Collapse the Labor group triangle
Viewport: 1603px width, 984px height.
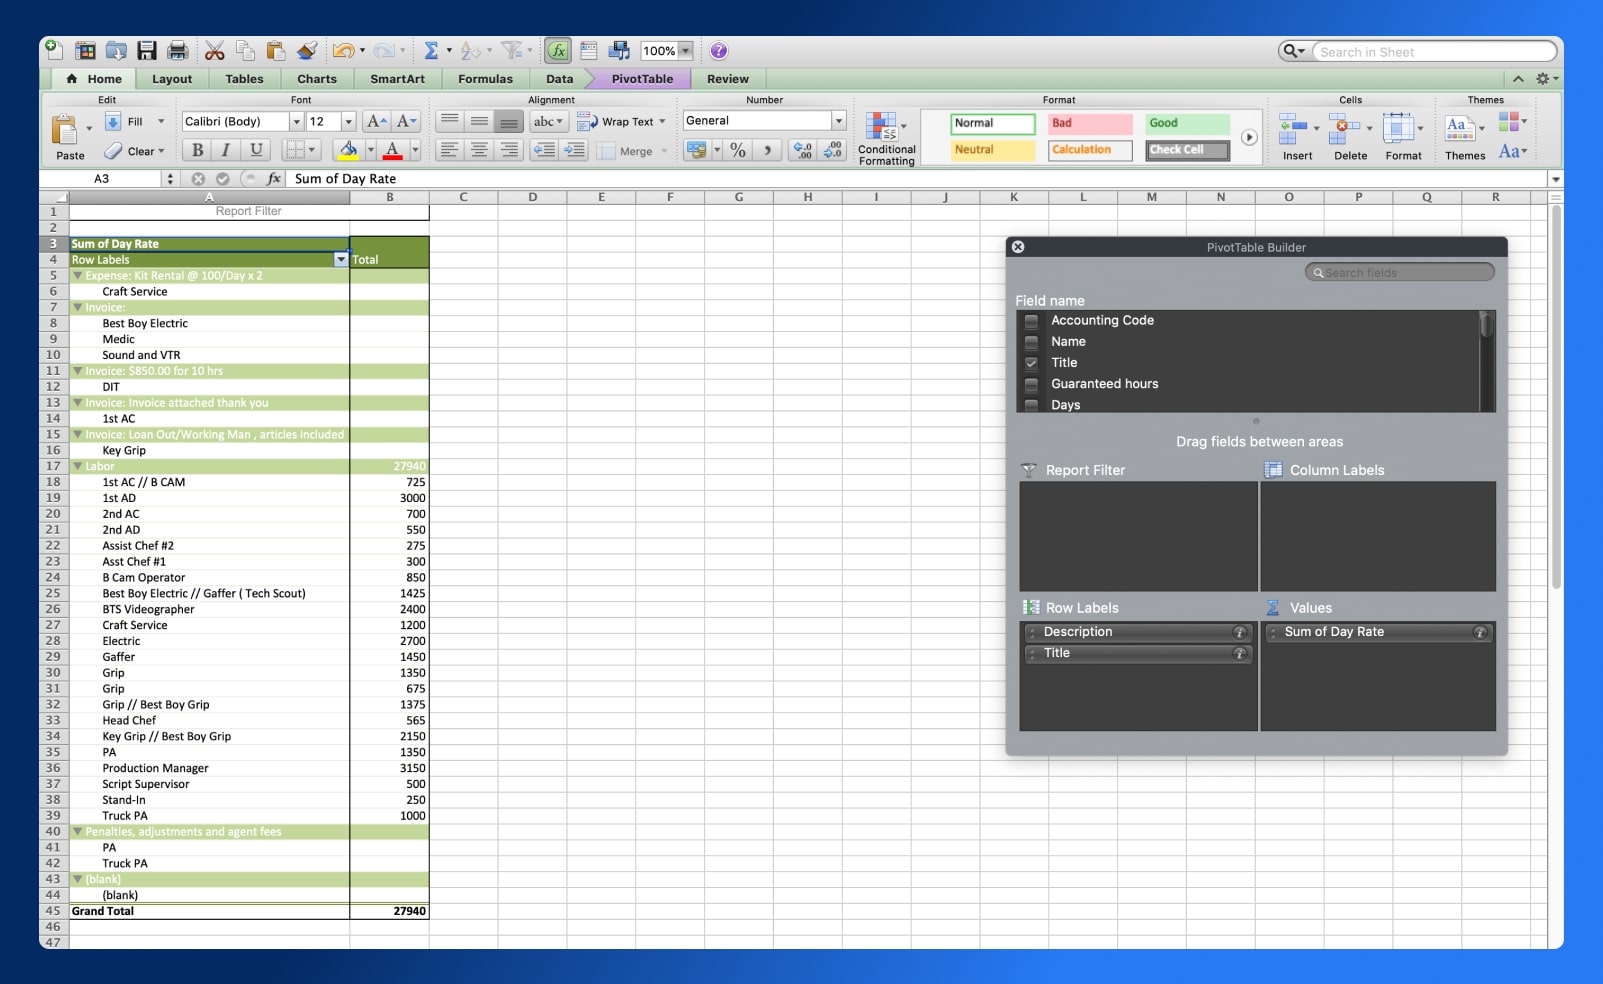[78, 466]
